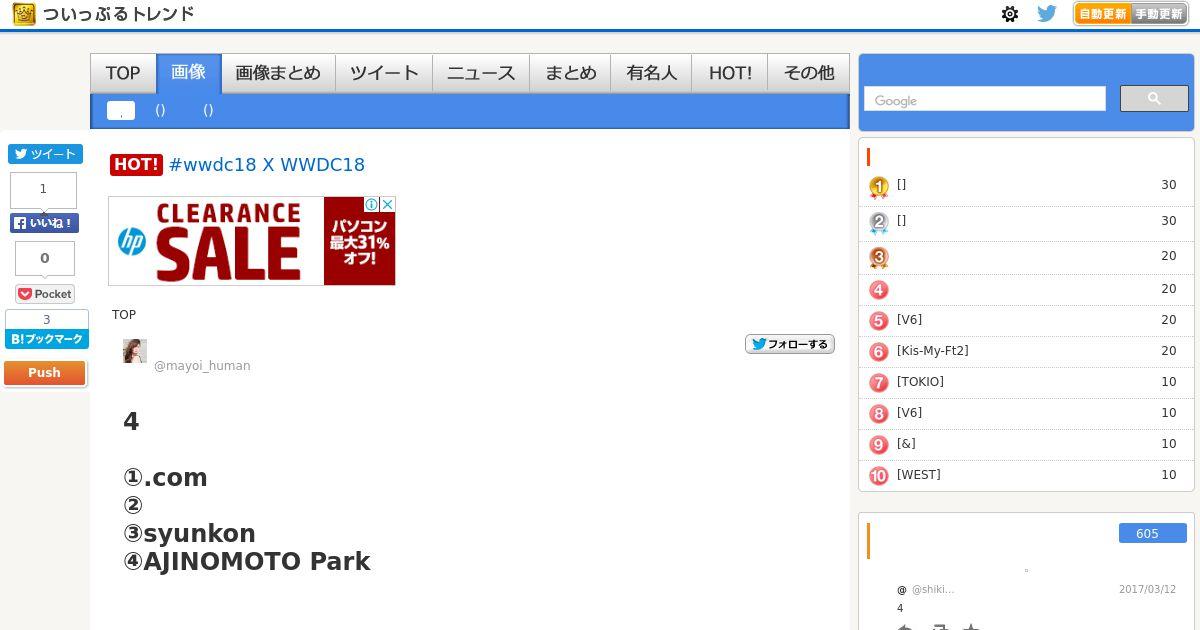The height and width of the screenshot is (630, 1200).
Task: Click the small TOP breadcrumb link
Action: coord(124,315)
